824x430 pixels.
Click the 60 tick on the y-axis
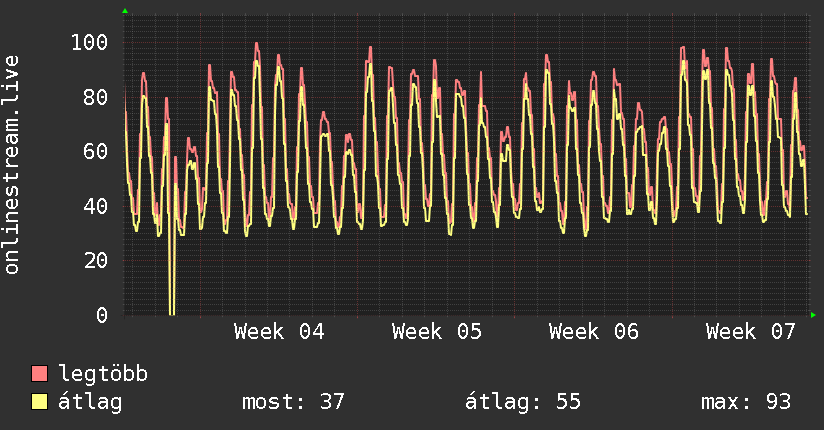coord(95,151)
